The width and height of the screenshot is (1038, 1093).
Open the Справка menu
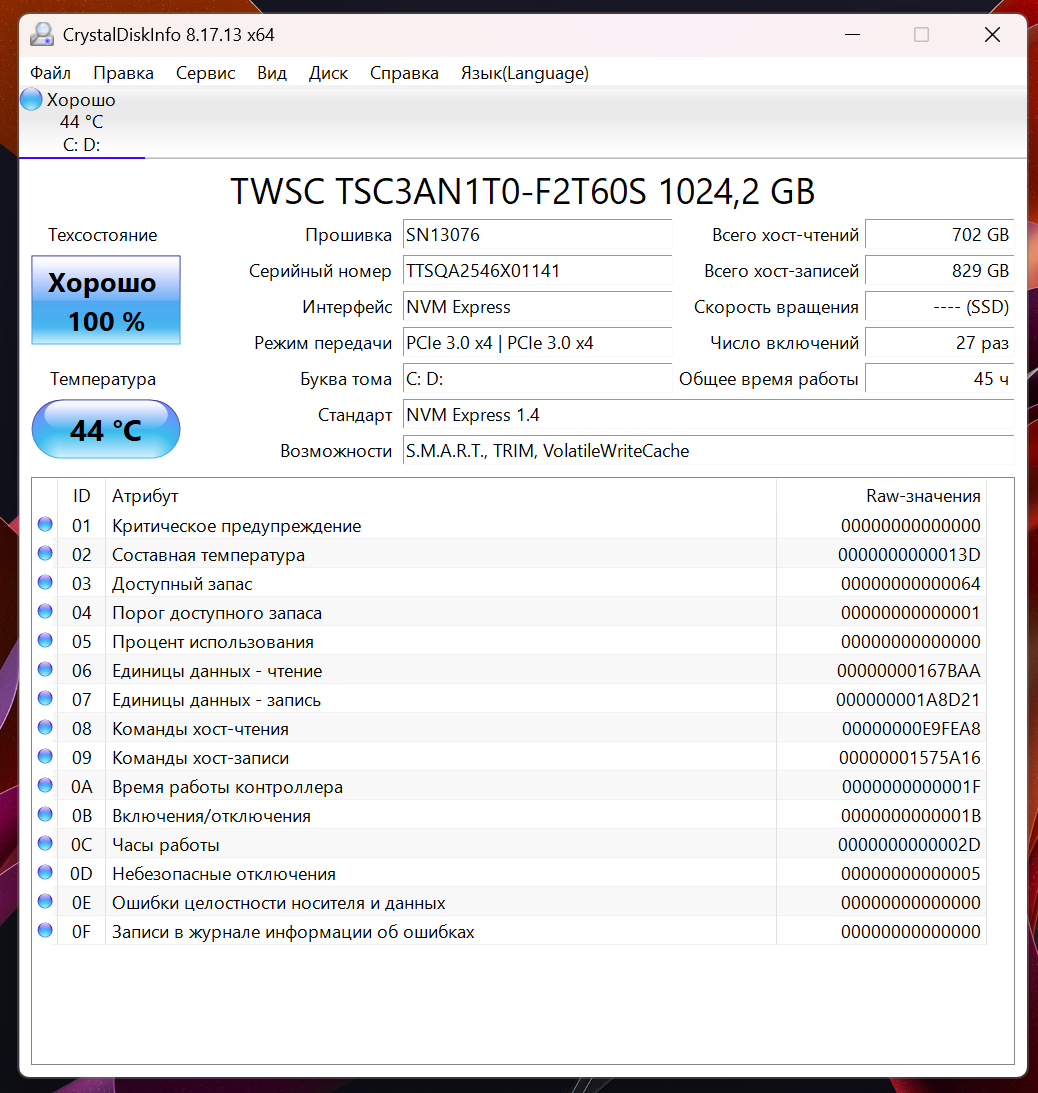[404, 73]
